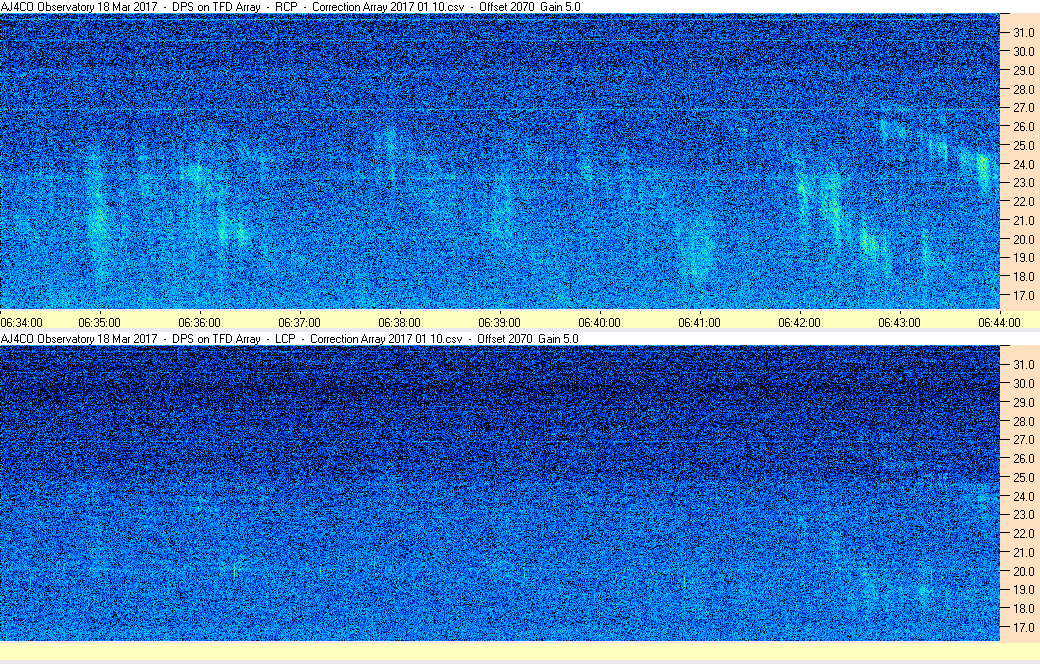Click the 28.0 frequency label on RCP panel

(x=1023, y=89)
